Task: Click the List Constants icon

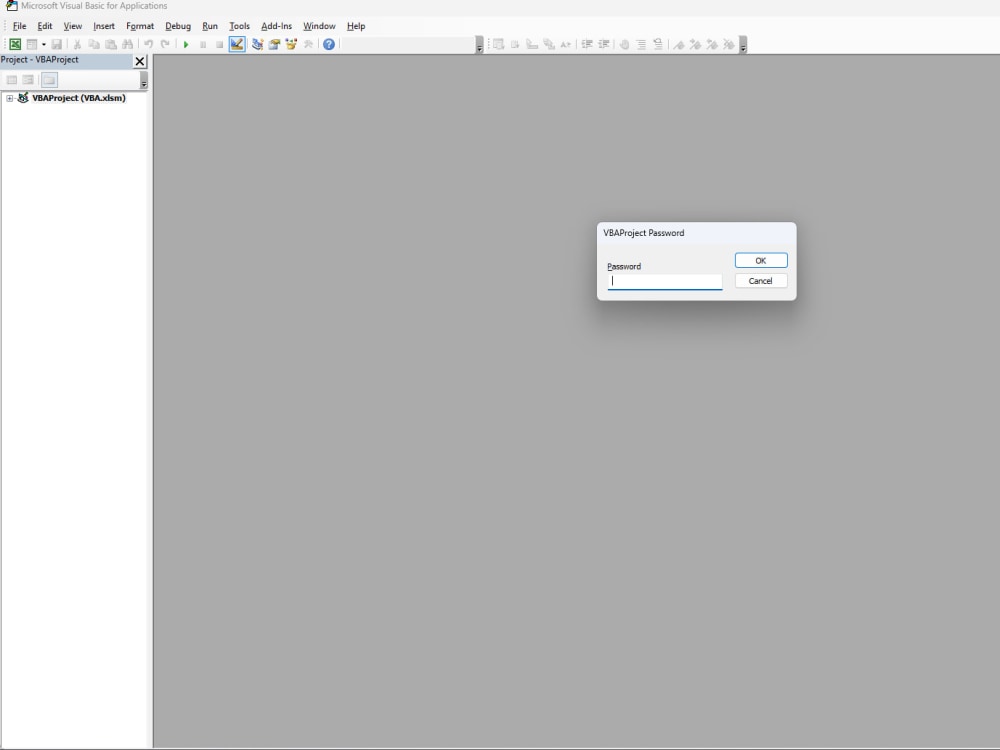Action: point(515,44)
